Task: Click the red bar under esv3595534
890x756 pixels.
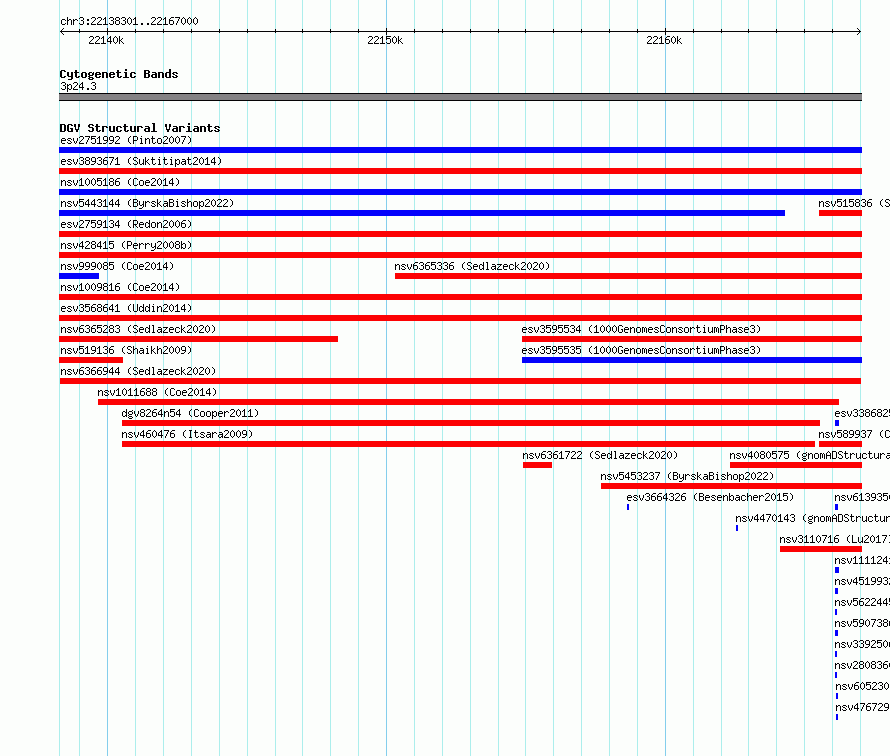Action: tap(692, 339)
